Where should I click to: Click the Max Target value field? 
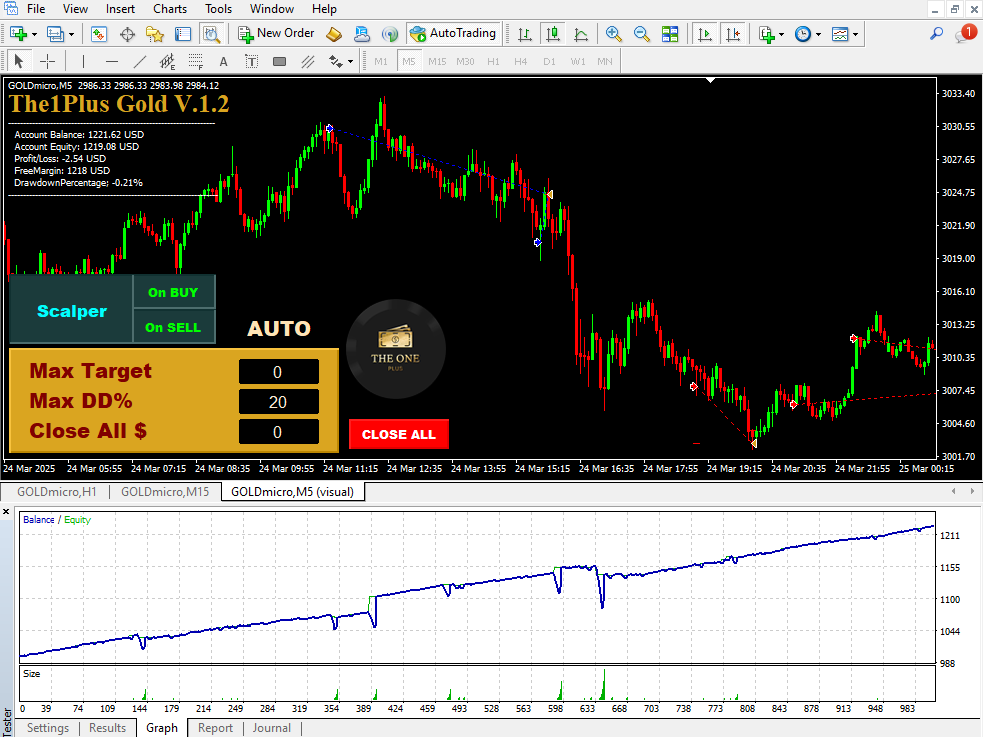[x=278, y=372]
